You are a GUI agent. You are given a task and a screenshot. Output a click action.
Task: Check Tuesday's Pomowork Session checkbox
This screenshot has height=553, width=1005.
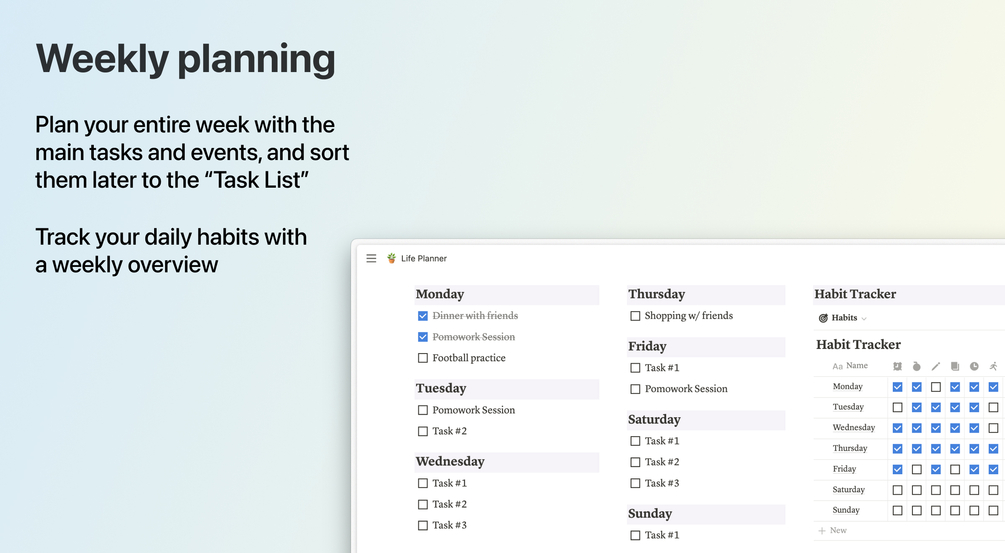point(423,410)
